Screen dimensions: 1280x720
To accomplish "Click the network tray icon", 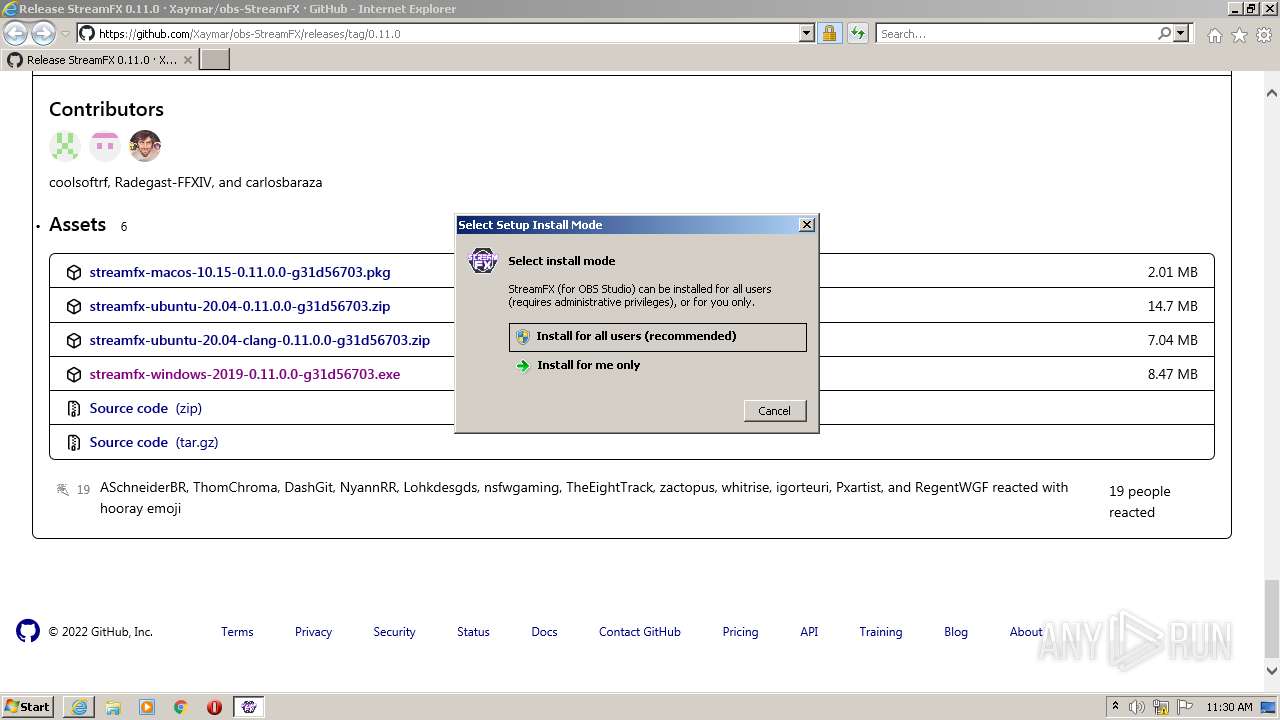I will pyautogui.click(x=1161, y=707).
